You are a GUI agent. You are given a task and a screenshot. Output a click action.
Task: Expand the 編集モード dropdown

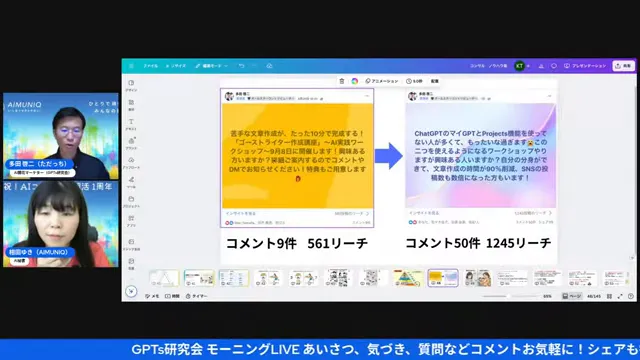pos(211,66)
